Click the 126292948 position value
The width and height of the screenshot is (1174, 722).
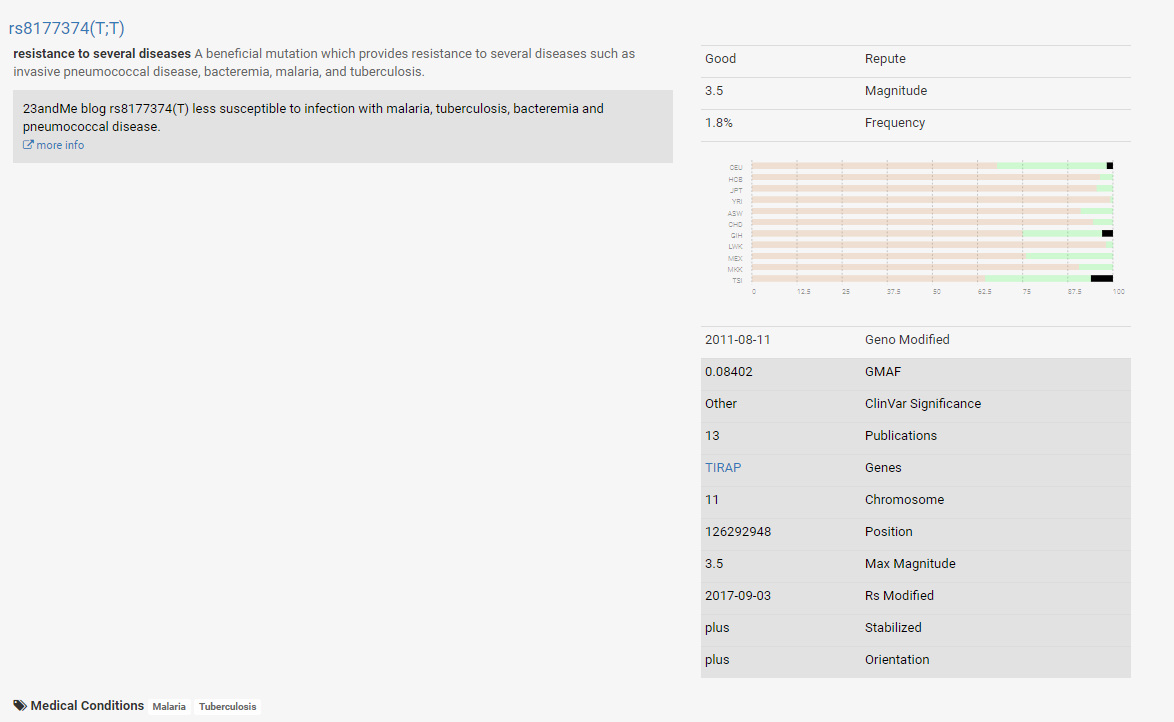tap(737, 532)
